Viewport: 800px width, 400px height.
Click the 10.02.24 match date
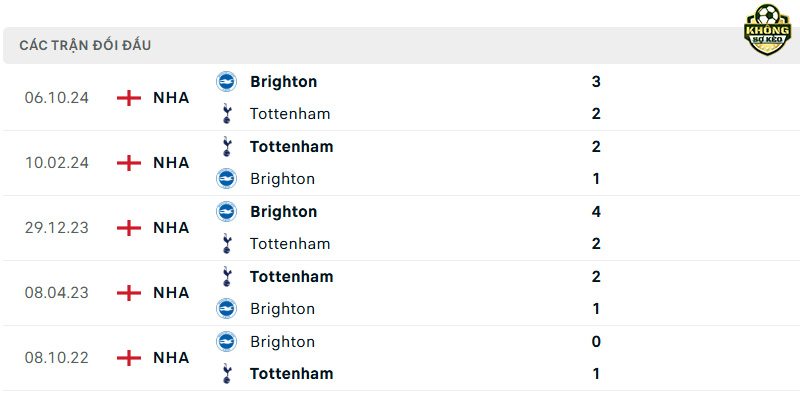click(57, 163)
